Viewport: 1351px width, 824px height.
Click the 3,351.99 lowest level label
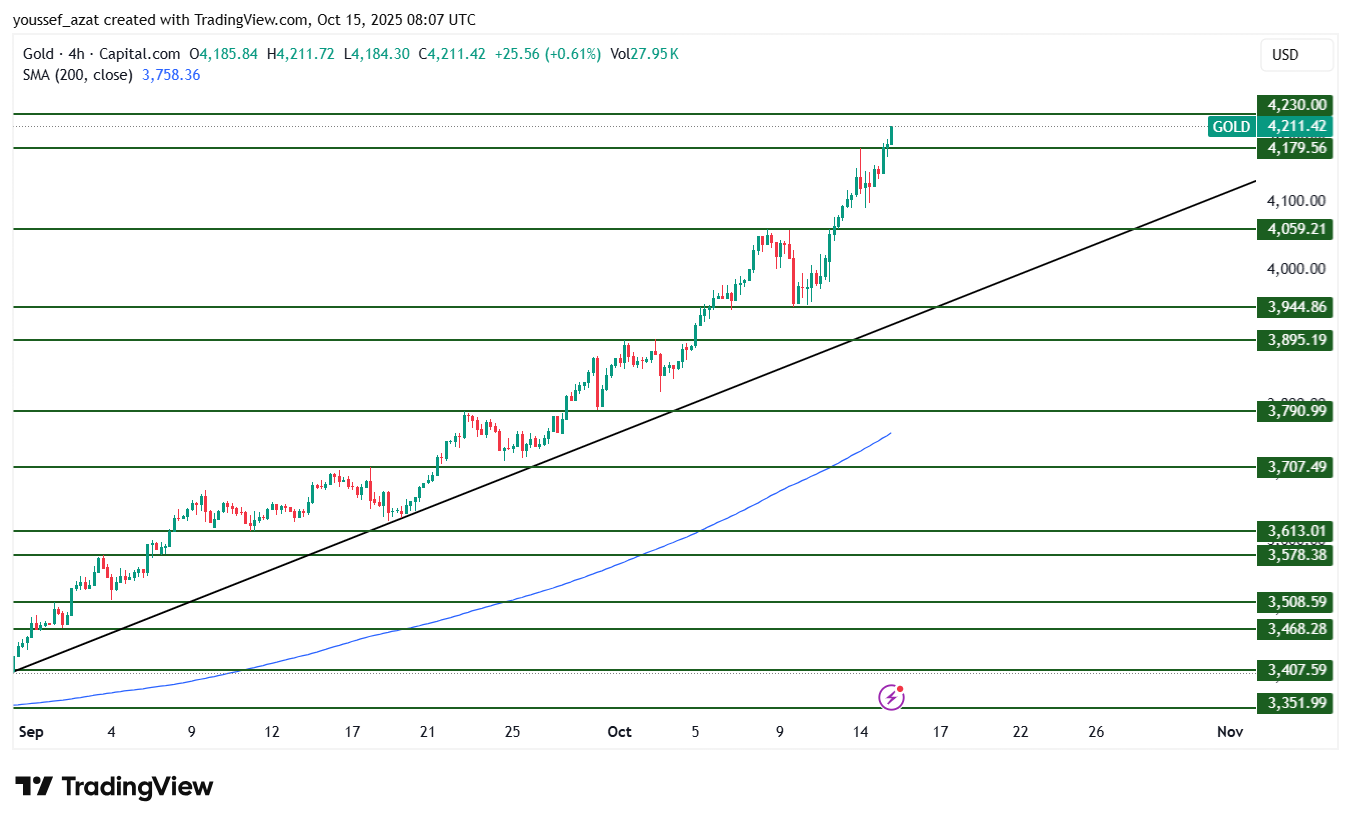[x=1296, y=703]
